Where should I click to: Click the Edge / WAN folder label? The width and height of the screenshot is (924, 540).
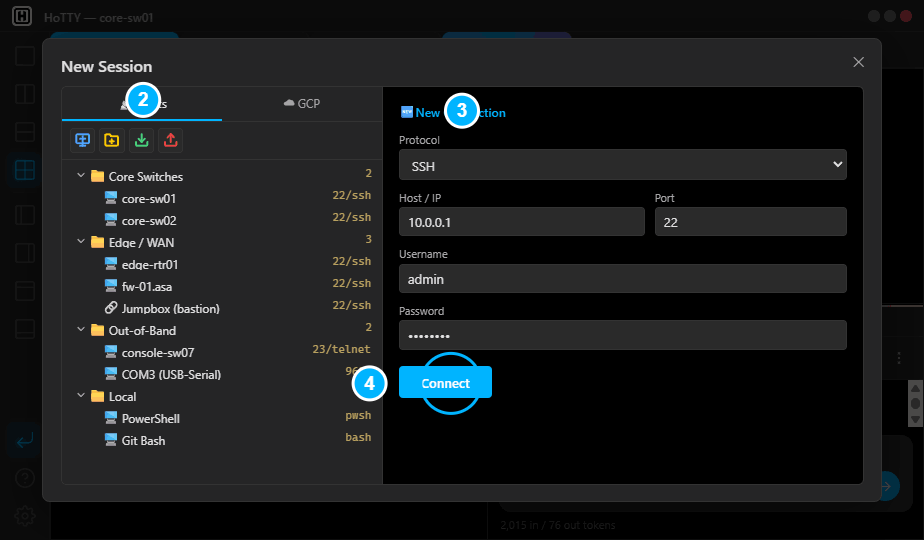(141, 242)
